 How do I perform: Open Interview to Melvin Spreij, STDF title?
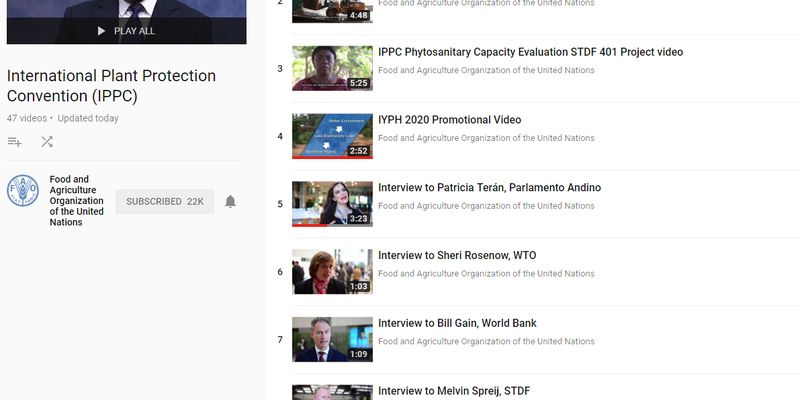click(454, 391)
